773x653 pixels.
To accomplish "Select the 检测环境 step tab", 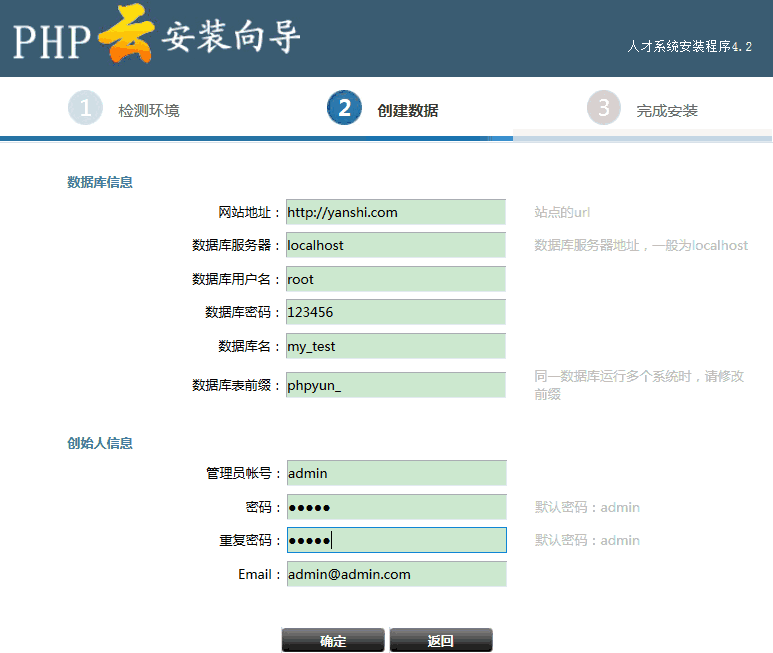I will 149,110.
